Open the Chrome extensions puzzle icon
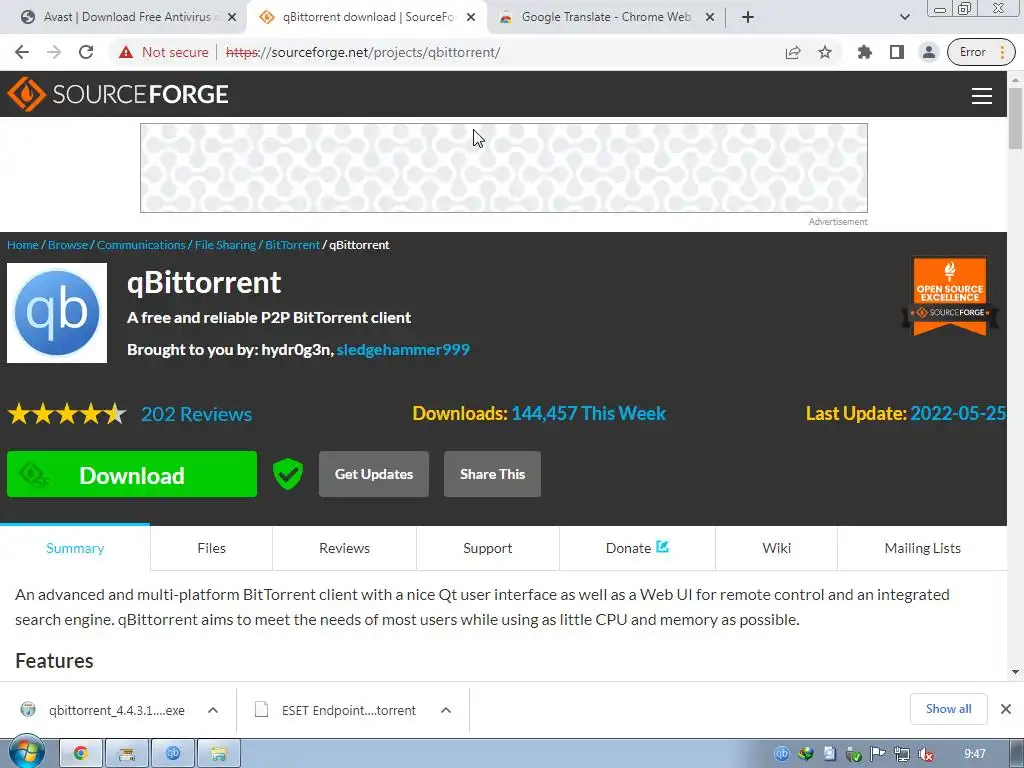The width and height of the screenshot is (1024, 768). pos(865,52)
